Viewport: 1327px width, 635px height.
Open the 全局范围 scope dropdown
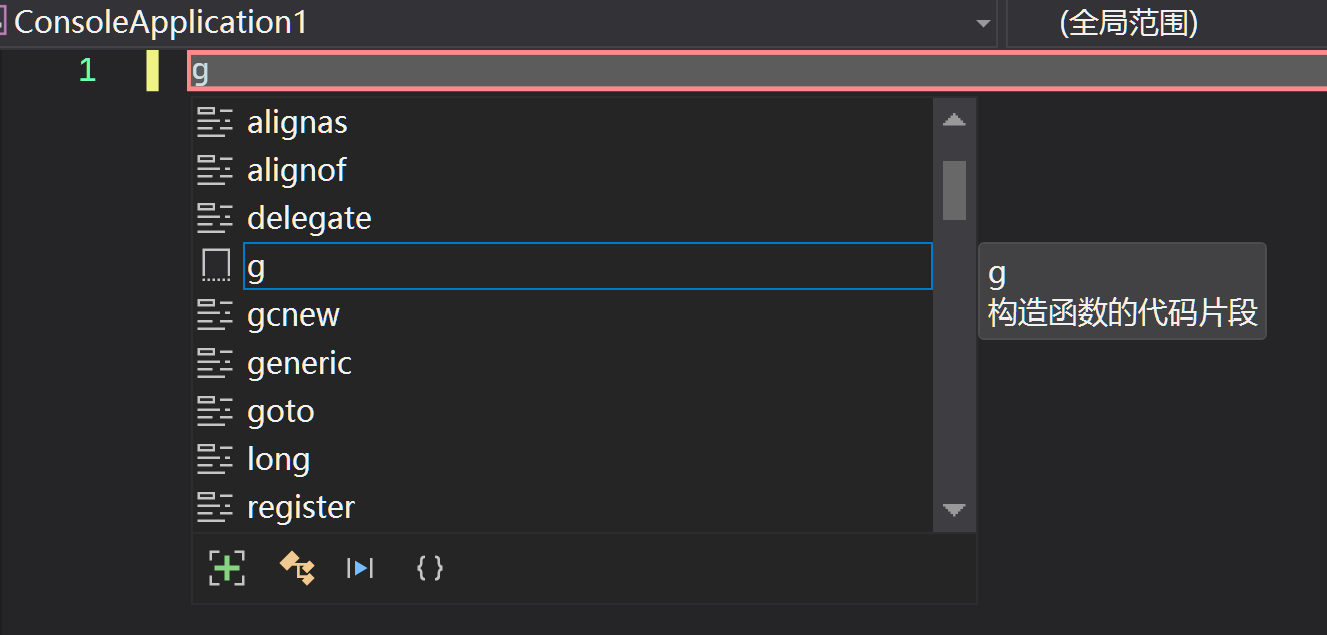(x=1166, y=23)
